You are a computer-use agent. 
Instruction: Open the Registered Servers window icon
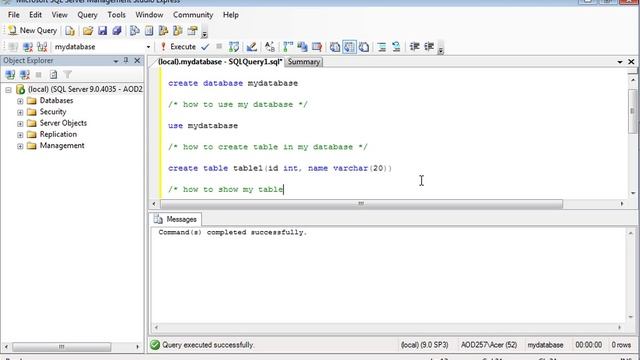(x=134, y=31)
